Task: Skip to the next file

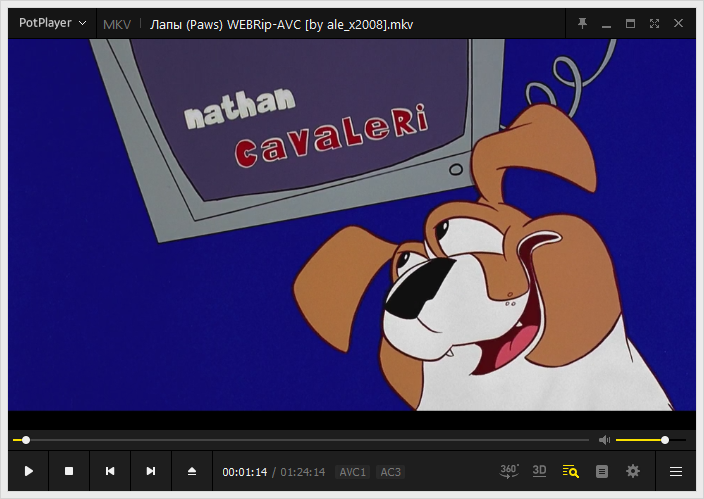Action: pos(151,471)
